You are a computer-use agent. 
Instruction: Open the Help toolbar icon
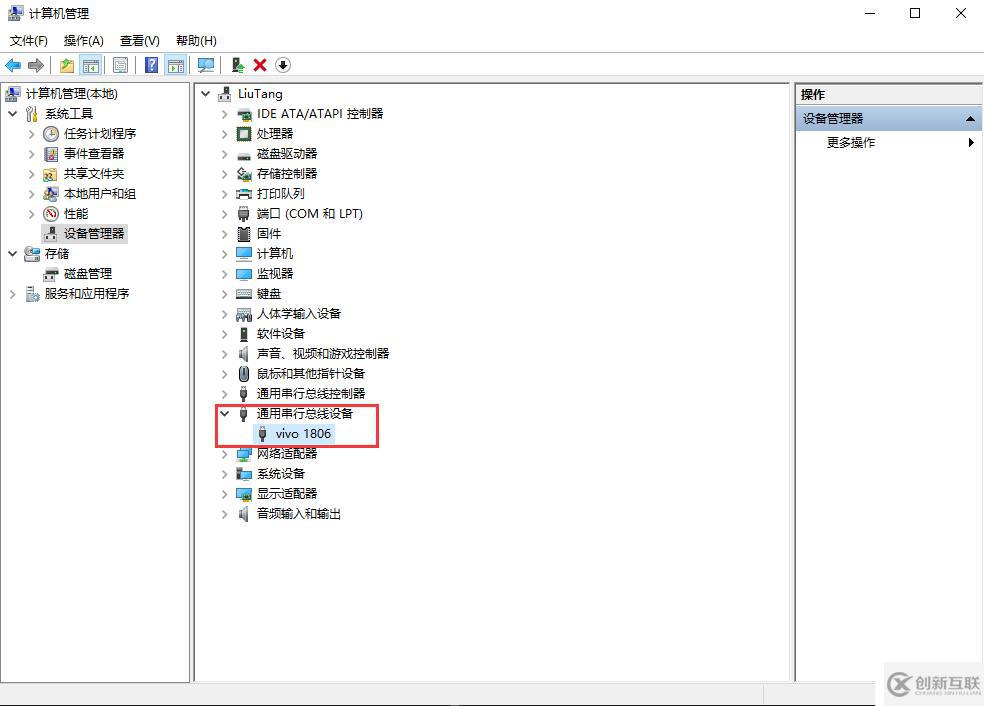click(151, 65)
